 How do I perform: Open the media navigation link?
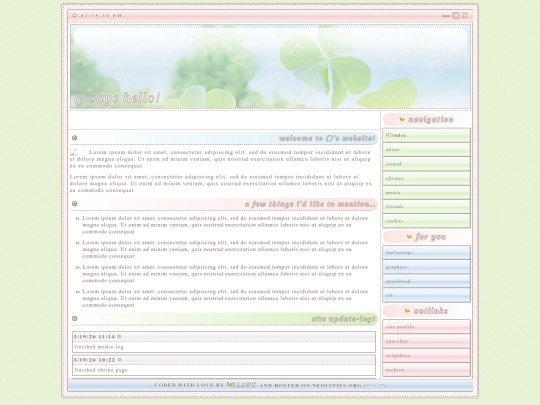point(426,193)
